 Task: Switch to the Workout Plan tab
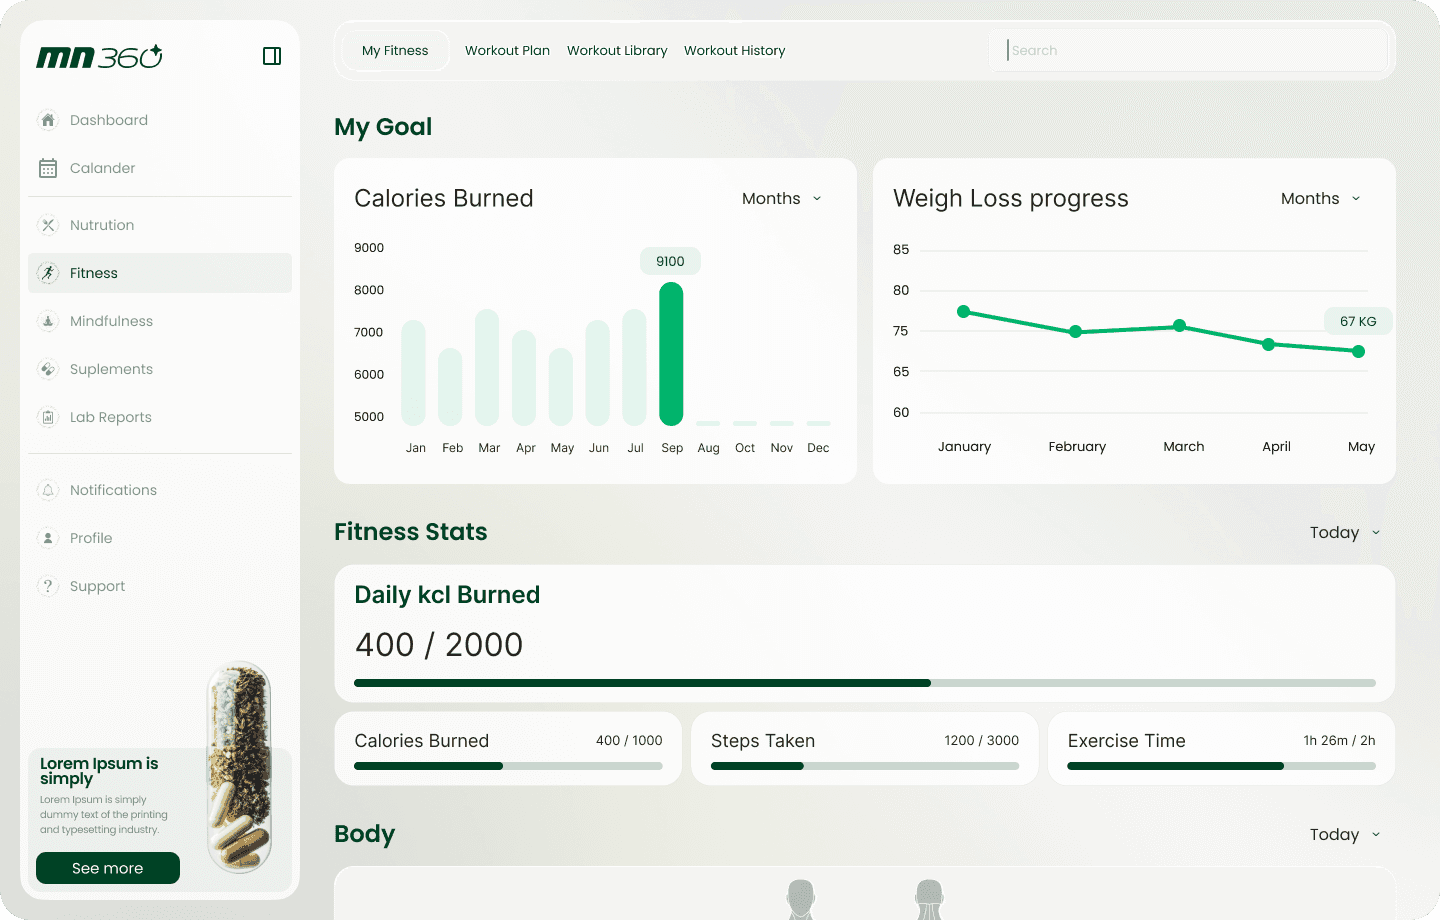507,51
